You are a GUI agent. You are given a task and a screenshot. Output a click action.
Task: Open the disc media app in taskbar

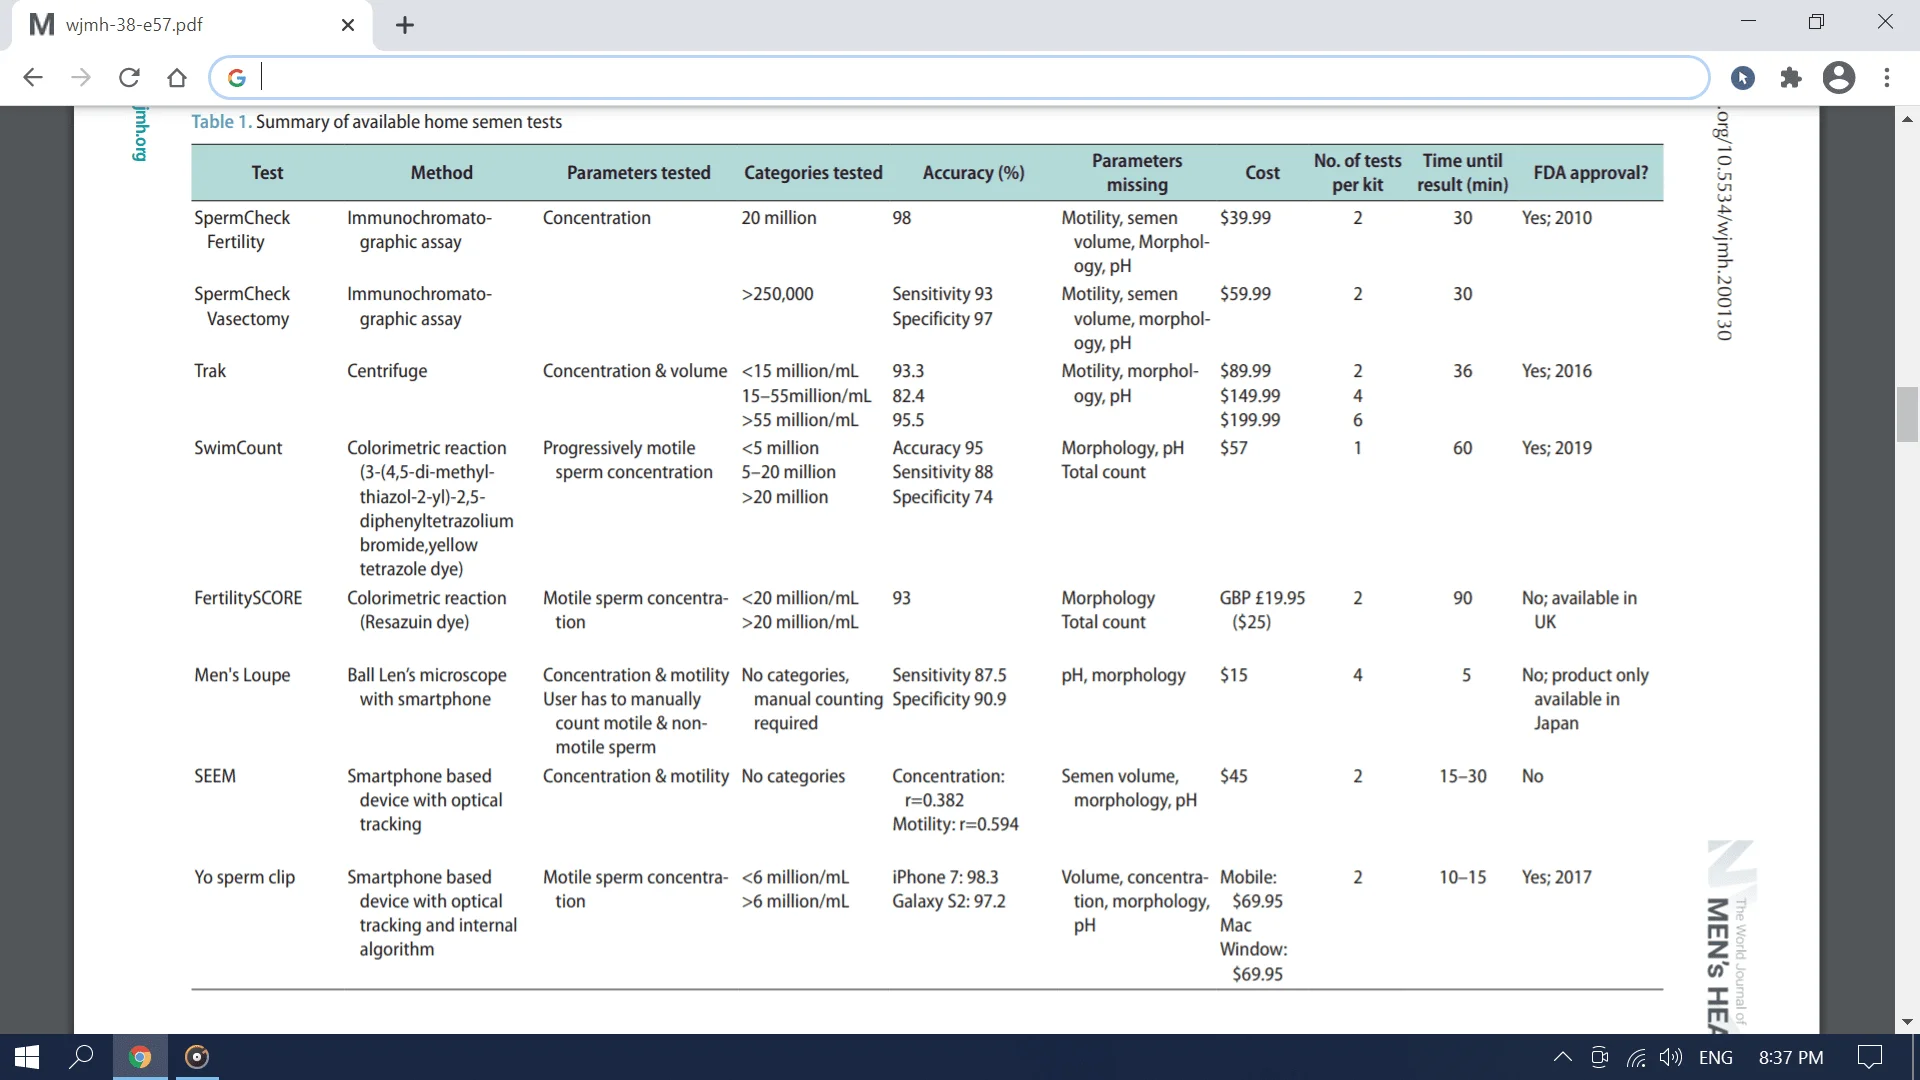(x=197, y=1057)
